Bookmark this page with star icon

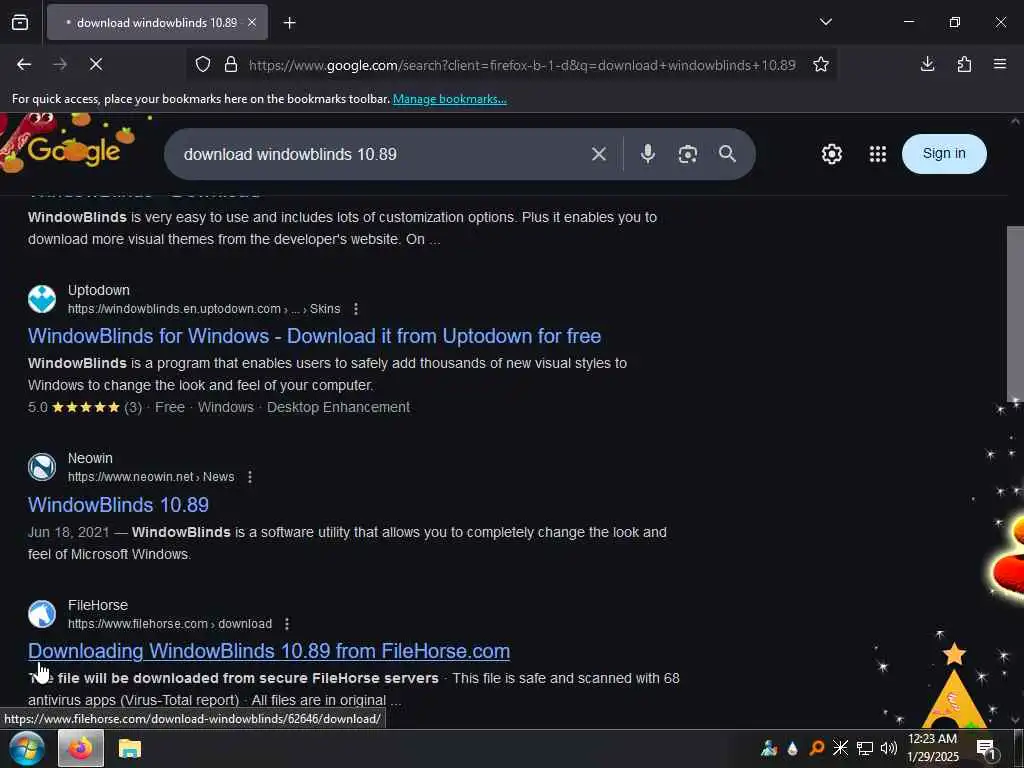tap(821, 65)
